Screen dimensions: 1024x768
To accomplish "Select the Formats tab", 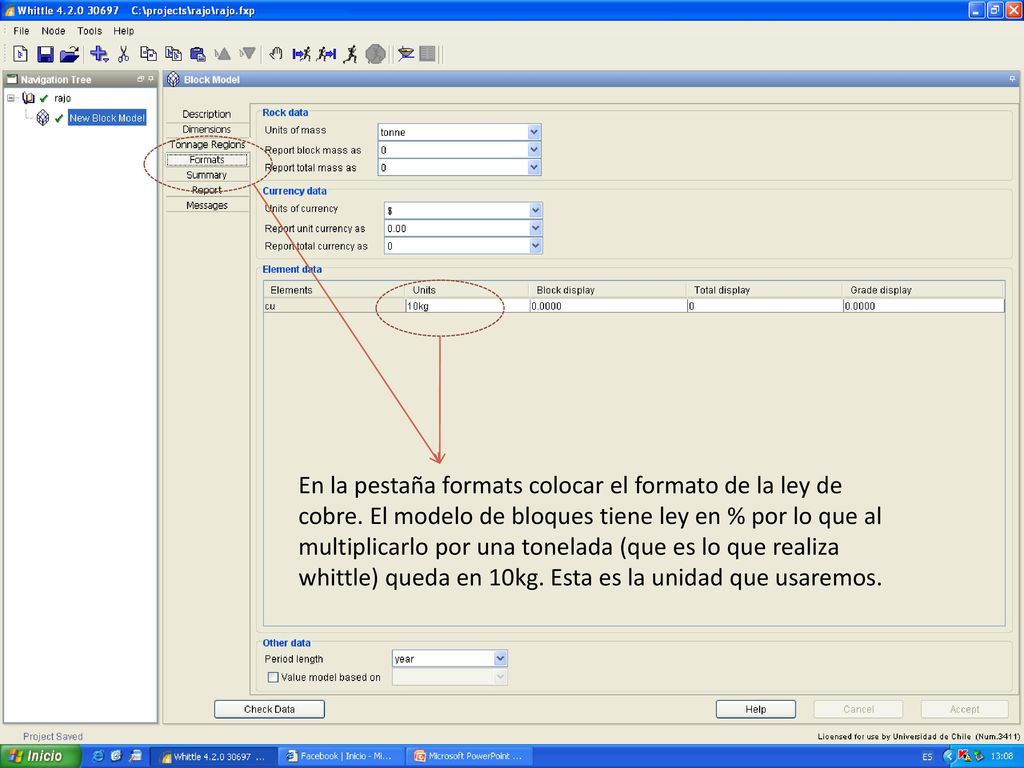I will [x=206, y=159].
